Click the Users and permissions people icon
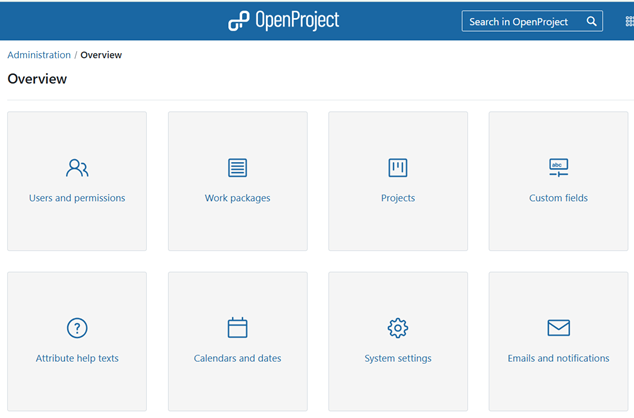The height and width of the screenshot is (418, 634). (77, 168)
